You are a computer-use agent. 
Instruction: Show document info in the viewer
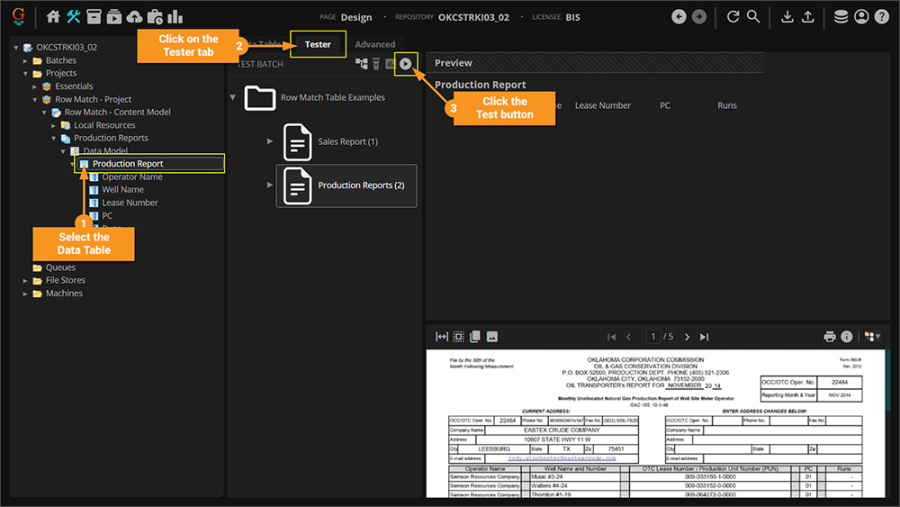click(847, 336)
